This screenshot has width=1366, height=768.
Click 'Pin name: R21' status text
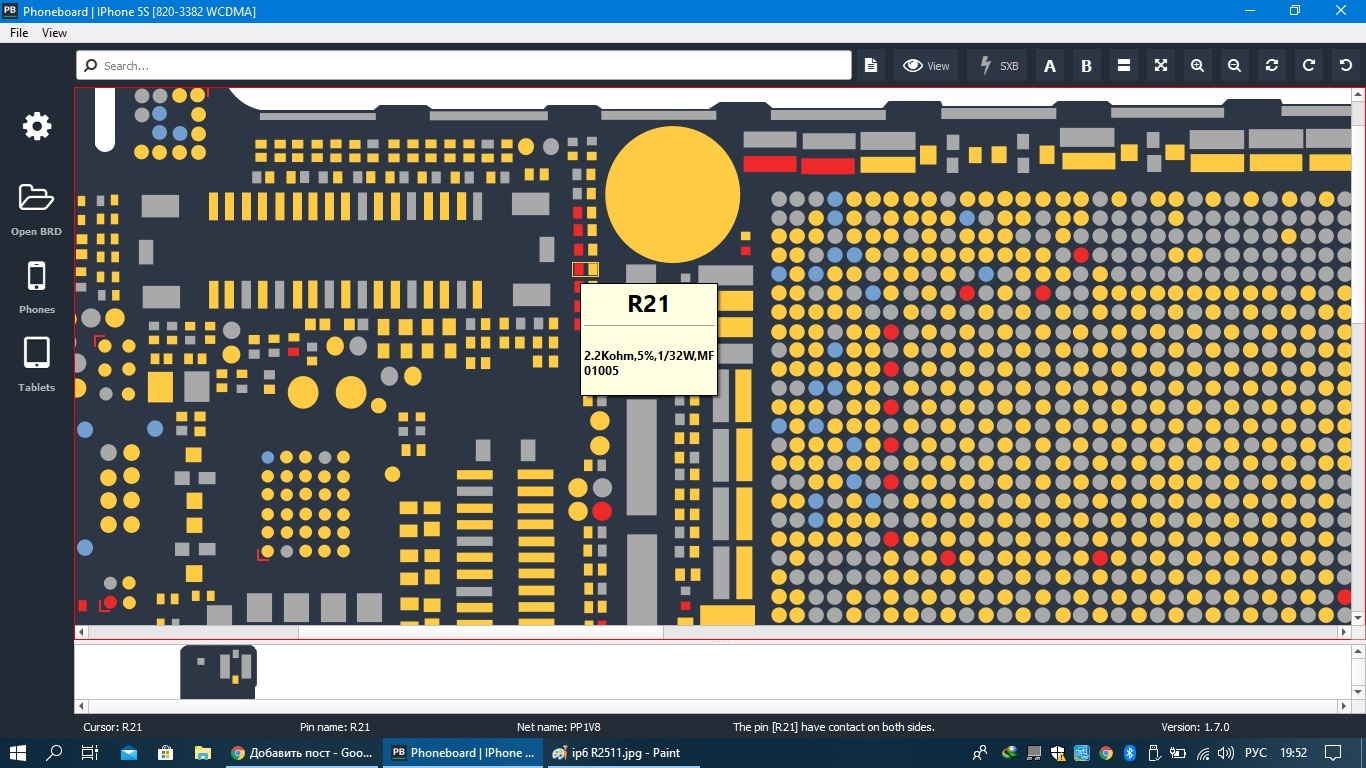pos(335,727)
